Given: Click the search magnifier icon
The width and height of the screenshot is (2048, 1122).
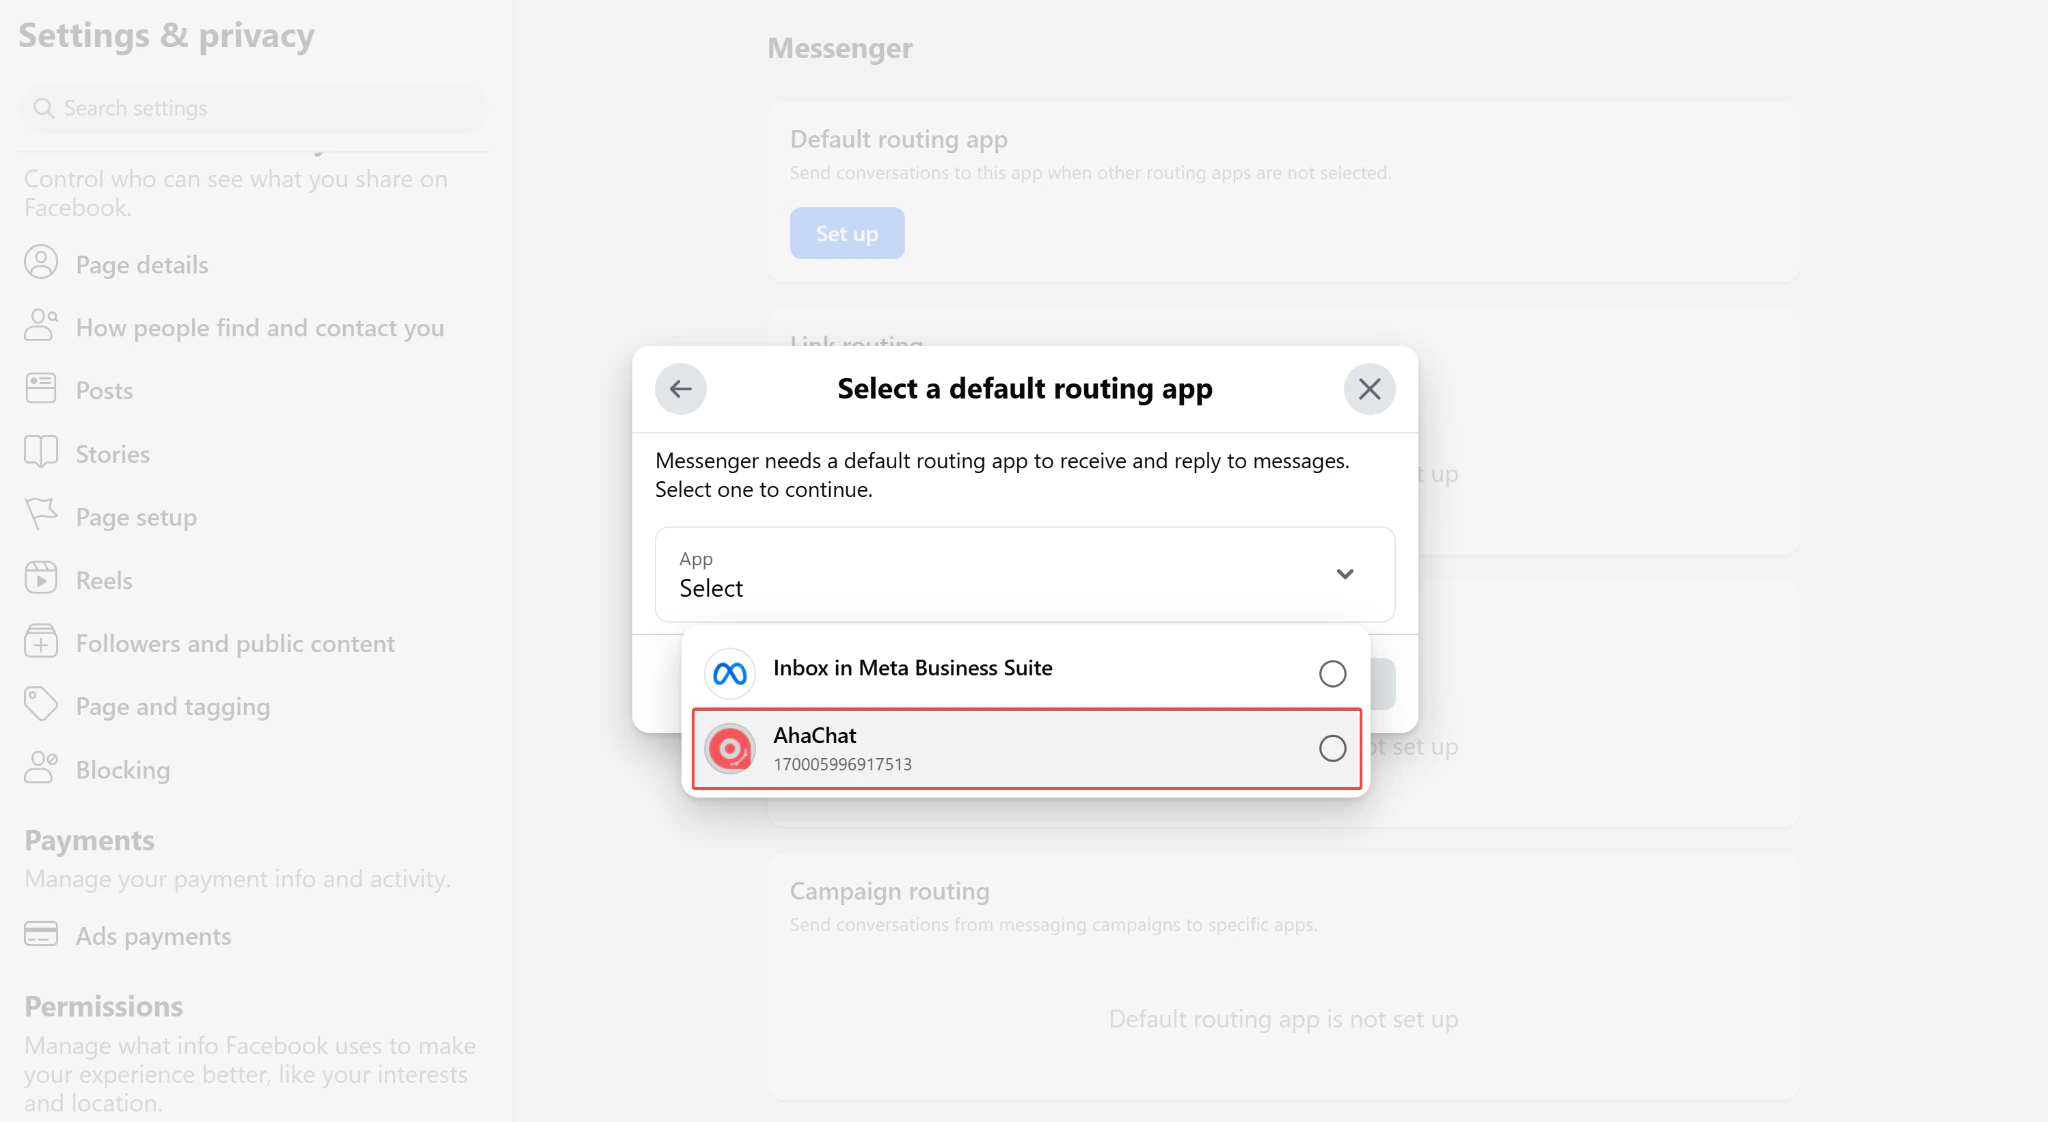Looking at the screenshot, I should coord(43,108).
